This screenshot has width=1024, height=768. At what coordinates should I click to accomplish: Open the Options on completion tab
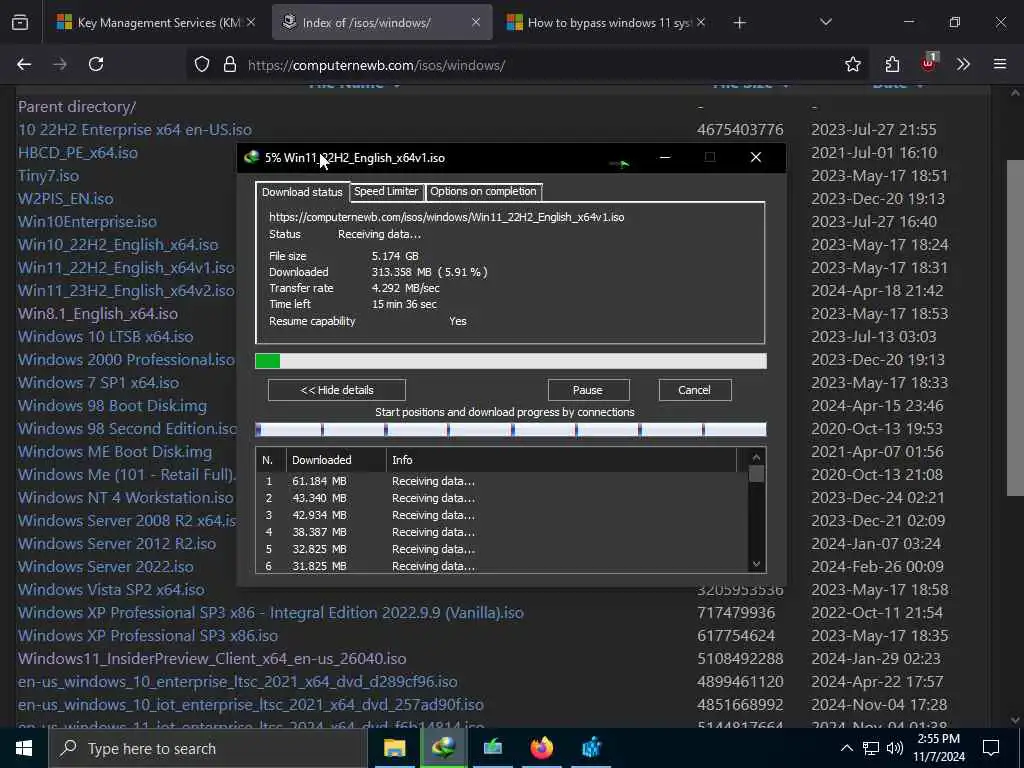[x=483, y=191]
